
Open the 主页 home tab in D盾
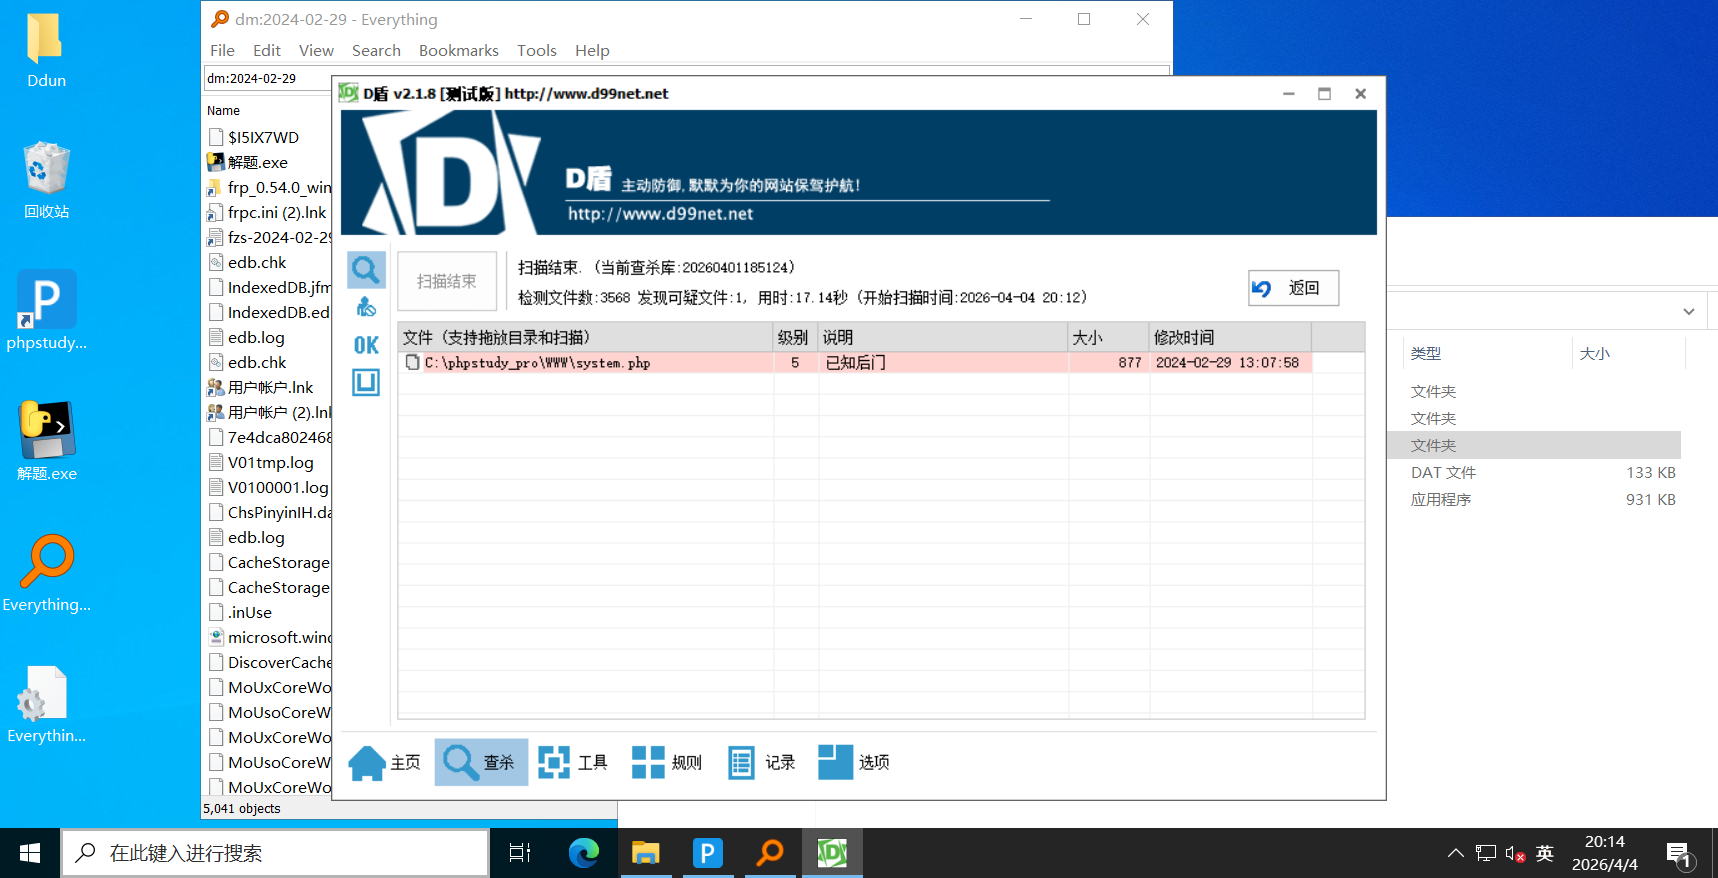click(385, 762)
